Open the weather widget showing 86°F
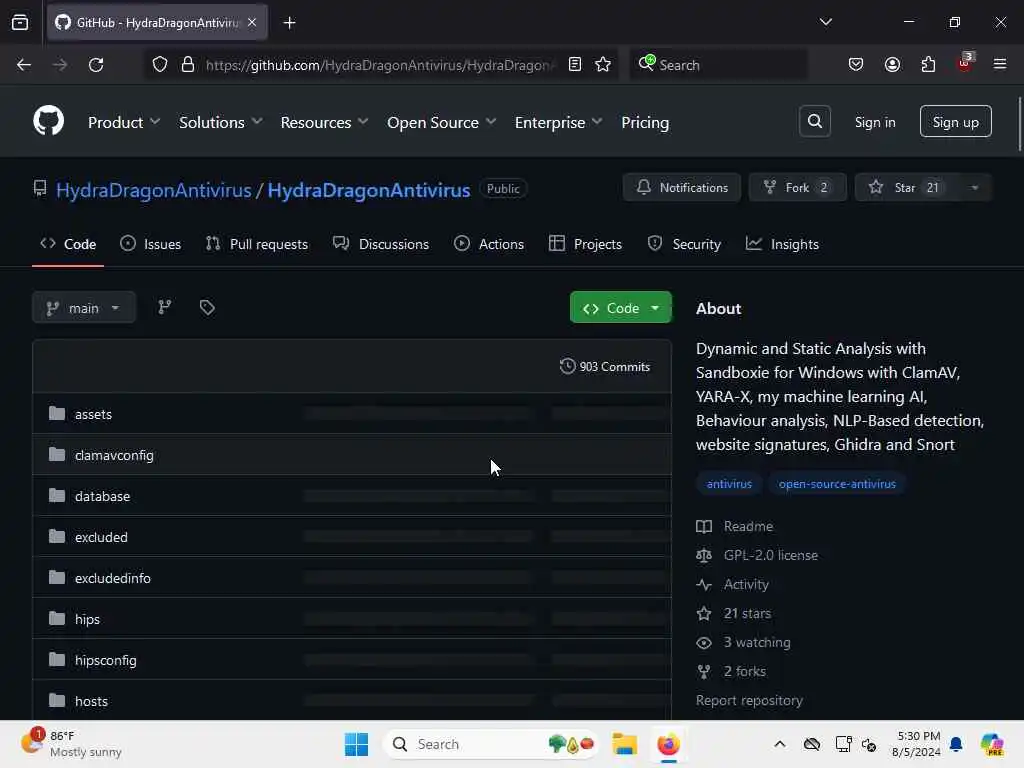Screen dimensions: 1024x768 (x=72, y=744)
